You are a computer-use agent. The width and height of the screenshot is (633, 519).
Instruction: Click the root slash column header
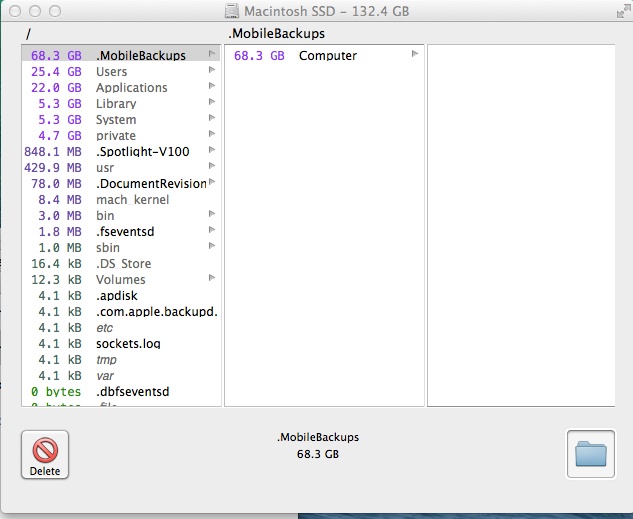28,34
